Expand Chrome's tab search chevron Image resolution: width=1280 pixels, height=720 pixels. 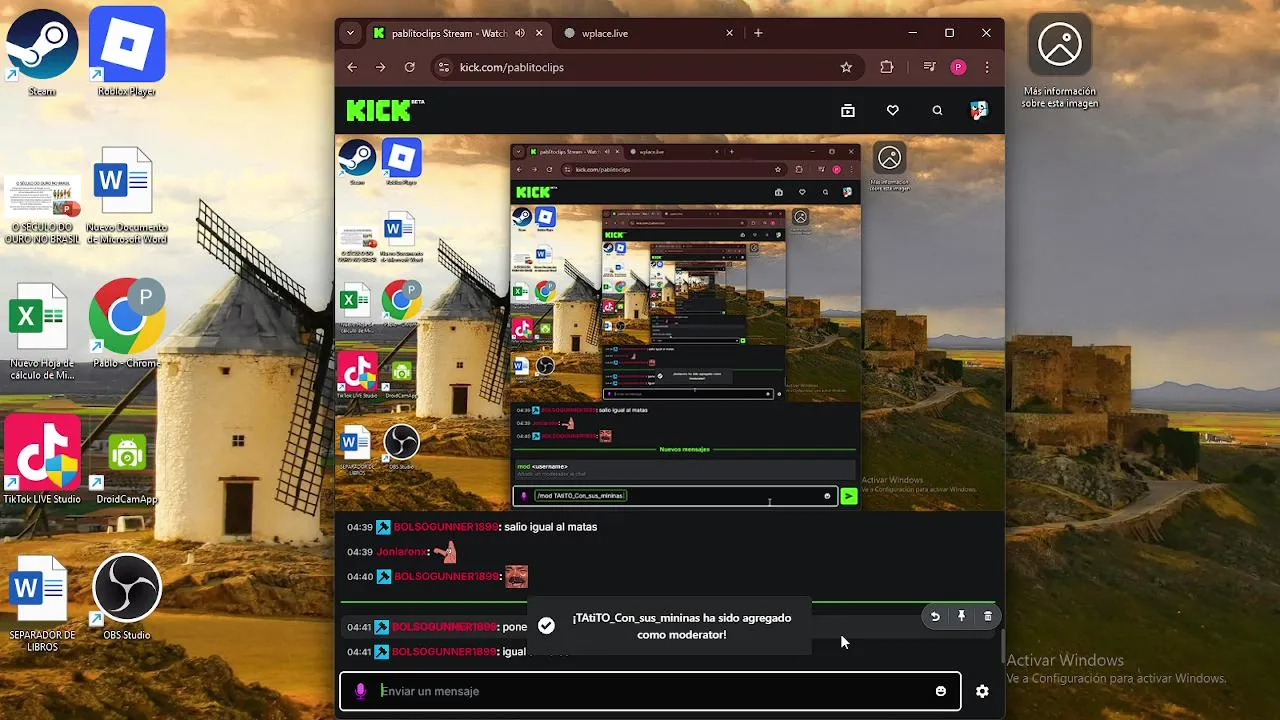click(x=350, y=33)
